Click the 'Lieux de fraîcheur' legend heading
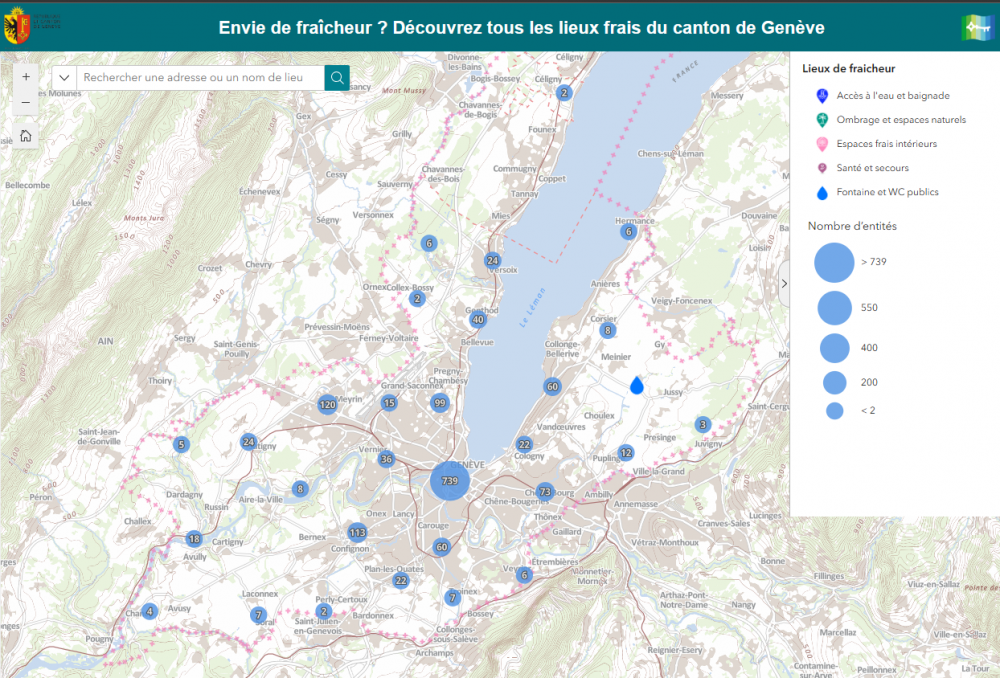 coord(848,68)
